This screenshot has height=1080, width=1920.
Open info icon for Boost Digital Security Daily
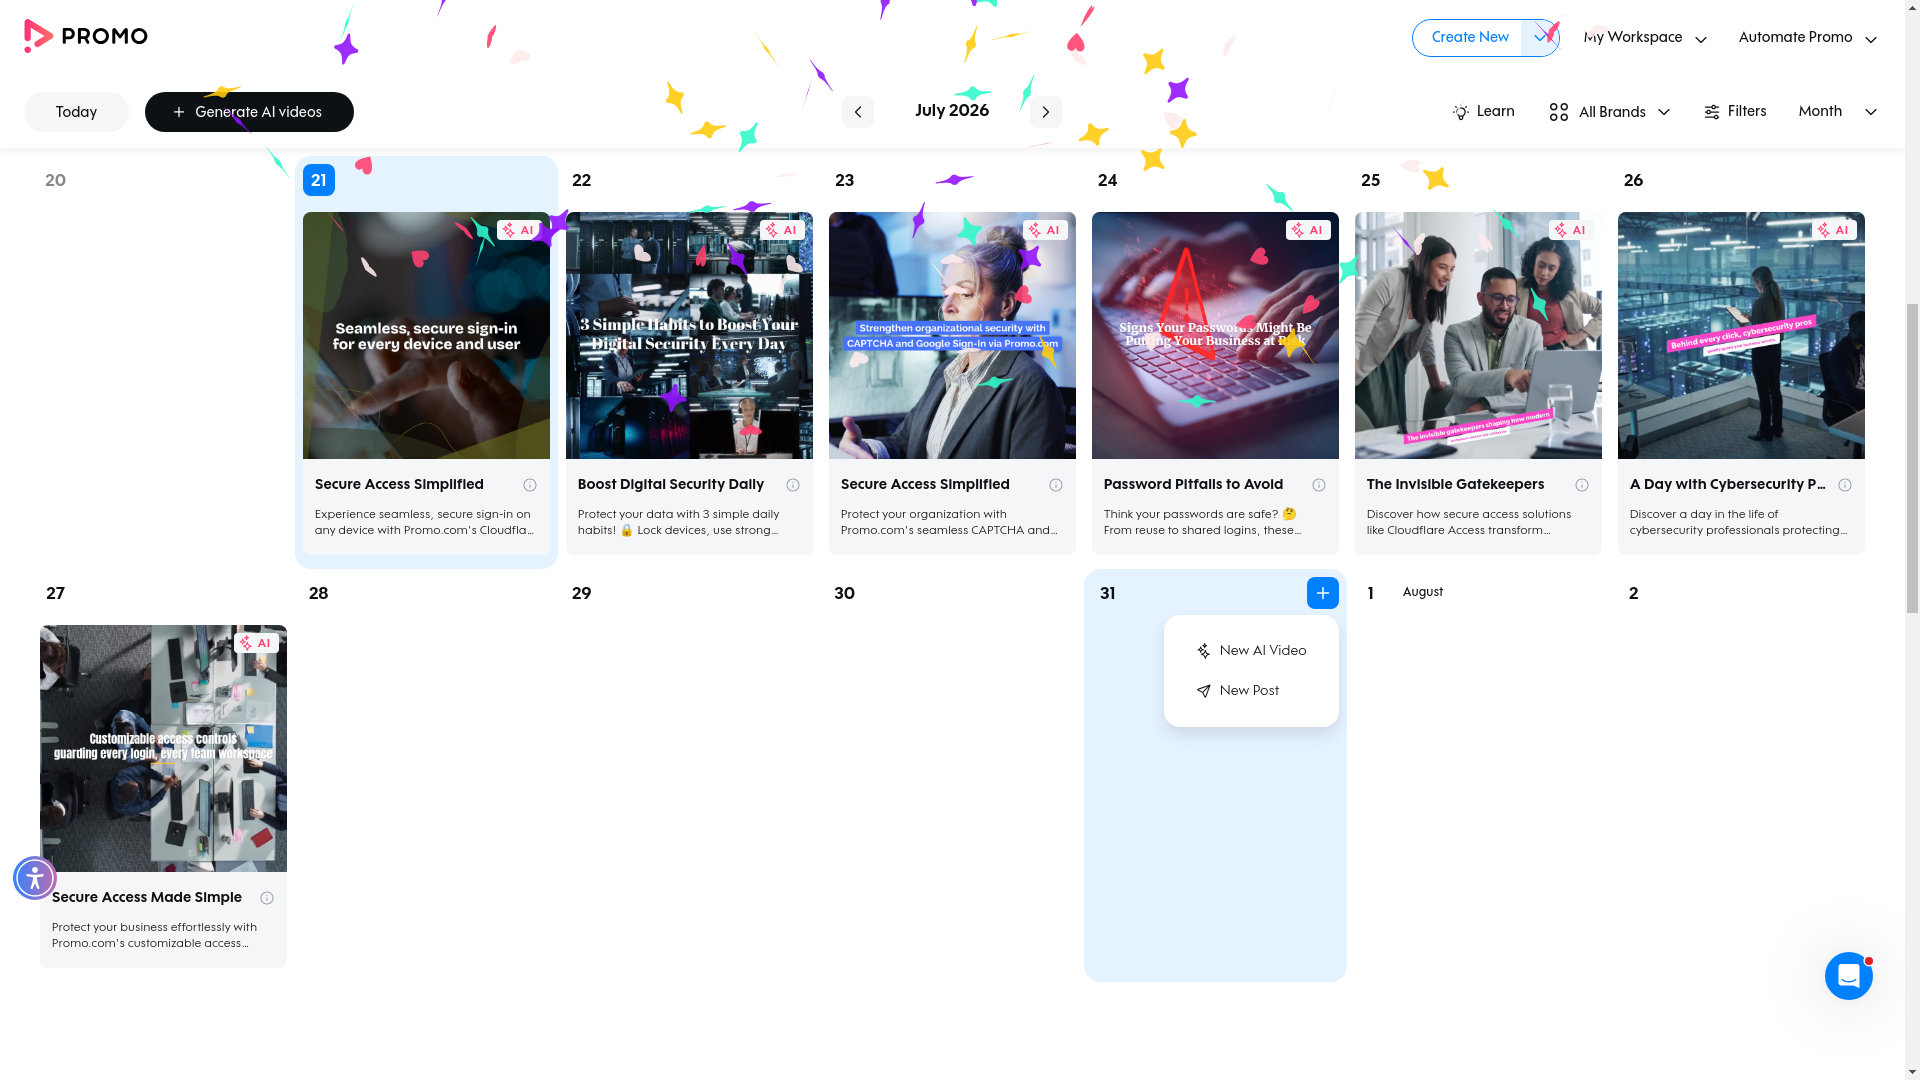coord(793,485)
